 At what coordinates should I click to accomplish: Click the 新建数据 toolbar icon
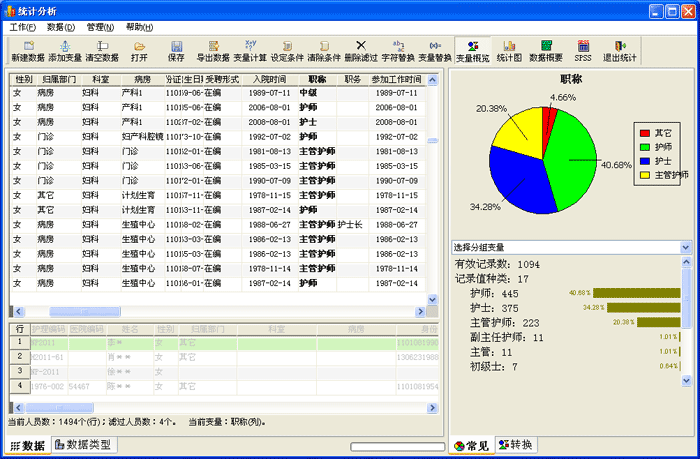click(x=28, y=51)
